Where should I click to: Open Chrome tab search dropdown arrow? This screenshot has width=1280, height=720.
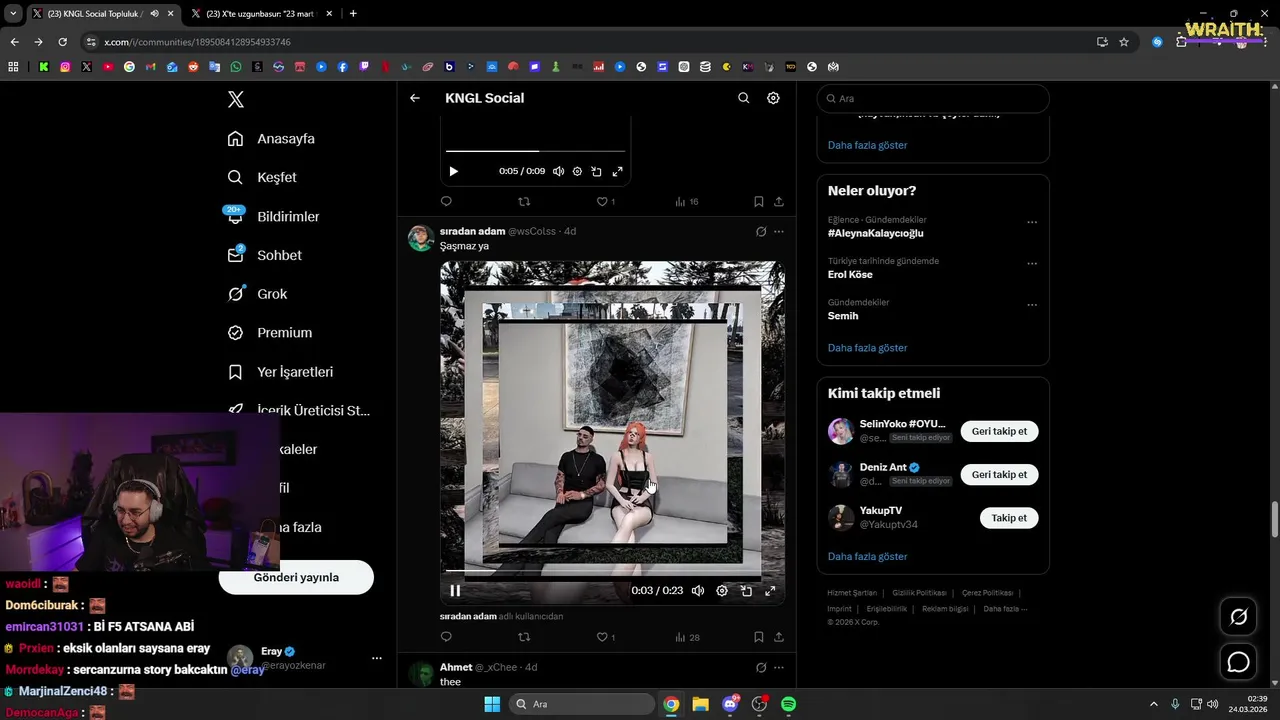[12, 13]
